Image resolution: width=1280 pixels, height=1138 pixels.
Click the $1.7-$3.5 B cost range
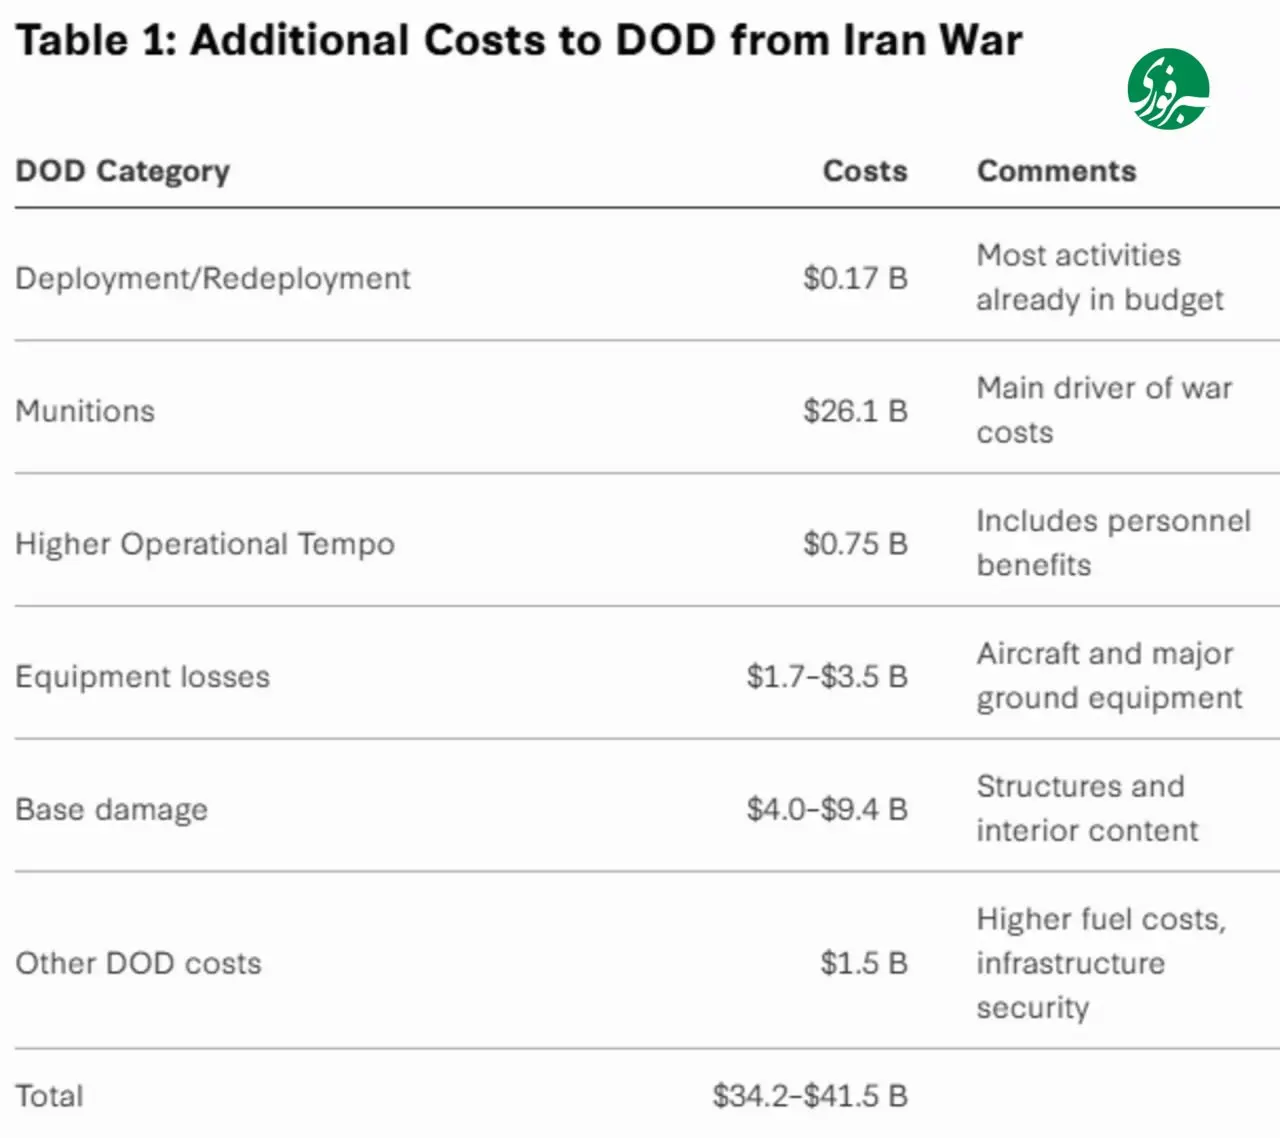tap(827, 676)
